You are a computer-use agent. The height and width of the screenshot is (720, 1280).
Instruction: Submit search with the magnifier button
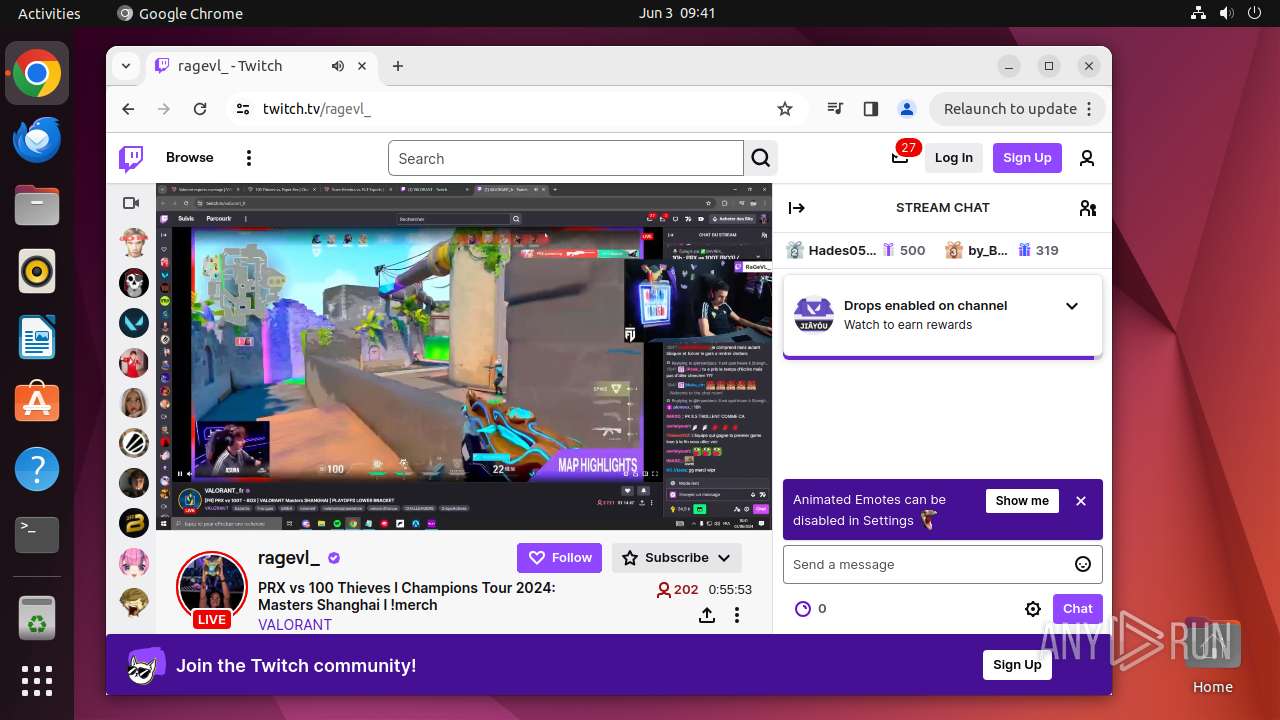[x=761, y=158]
